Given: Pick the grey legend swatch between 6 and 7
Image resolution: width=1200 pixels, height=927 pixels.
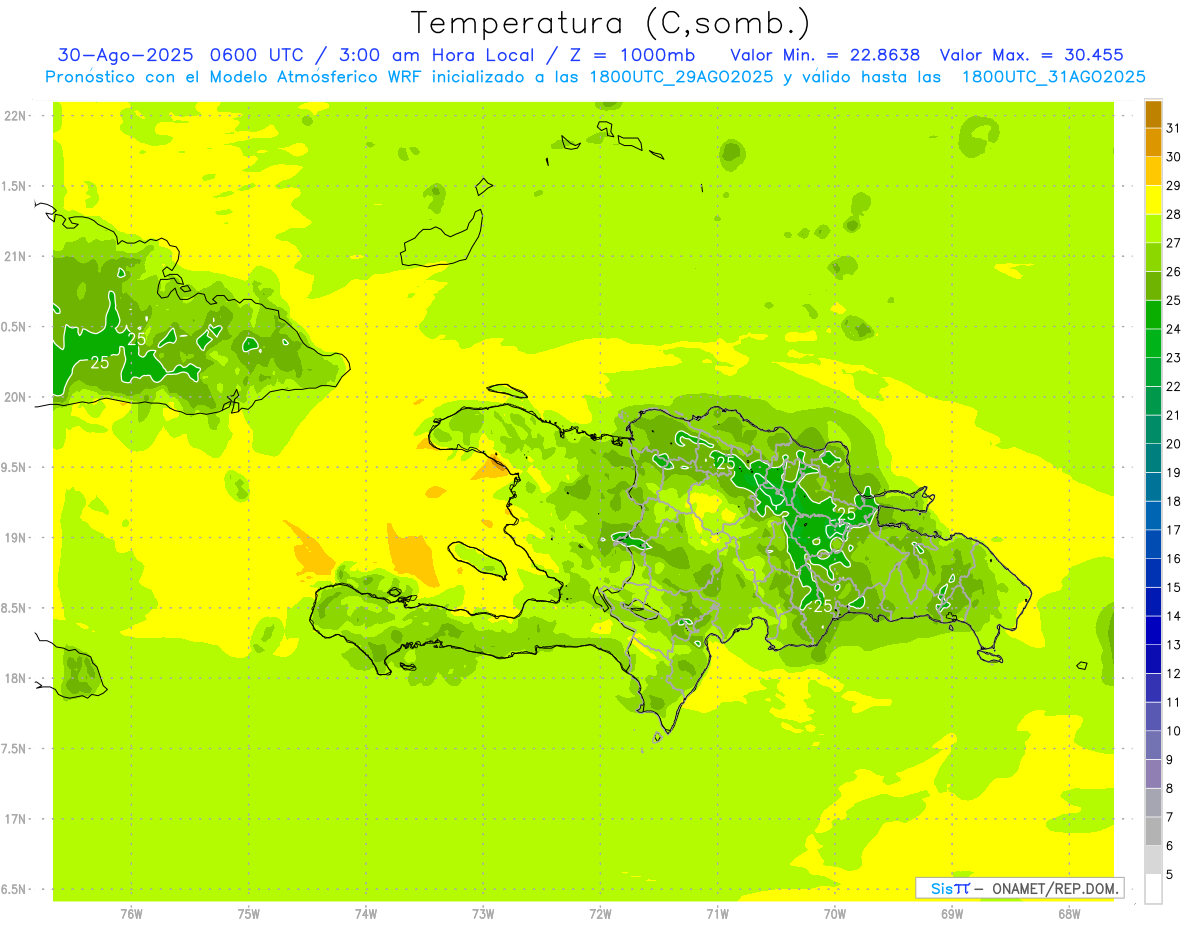Looking at the screenshot, I should 1153,831.
